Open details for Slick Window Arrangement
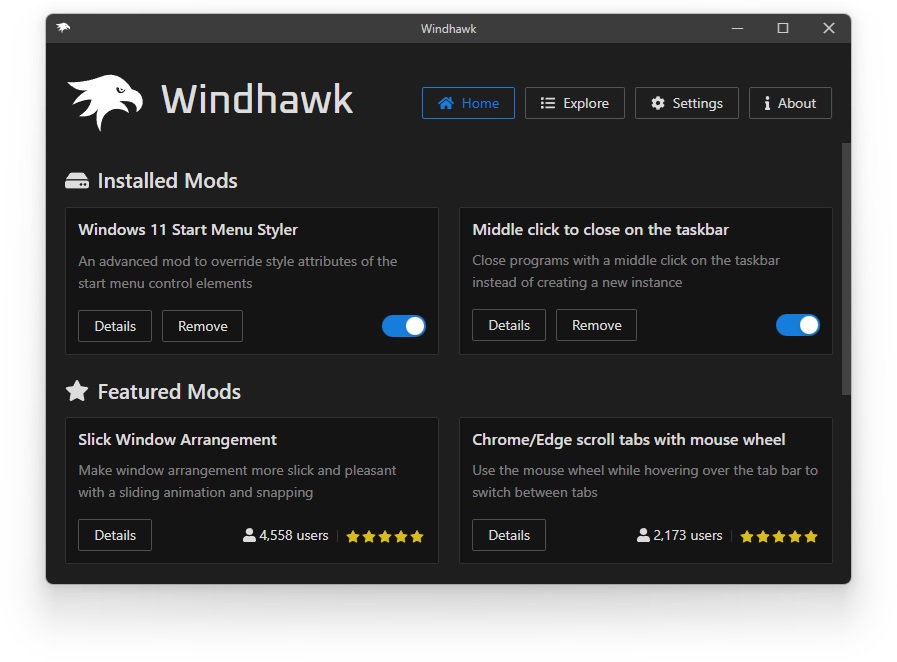 (x=114, y=535)
